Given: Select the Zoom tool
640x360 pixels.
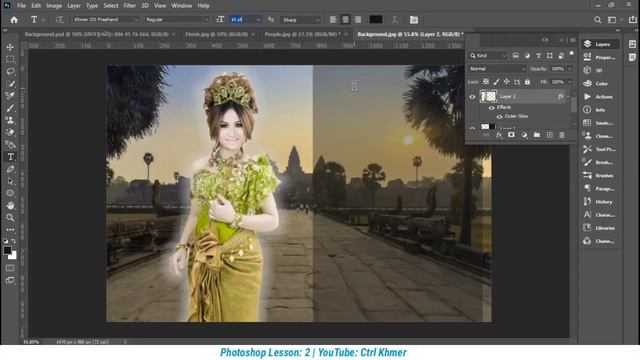Looking at the screenshot, I should click(x=10, y=218).
